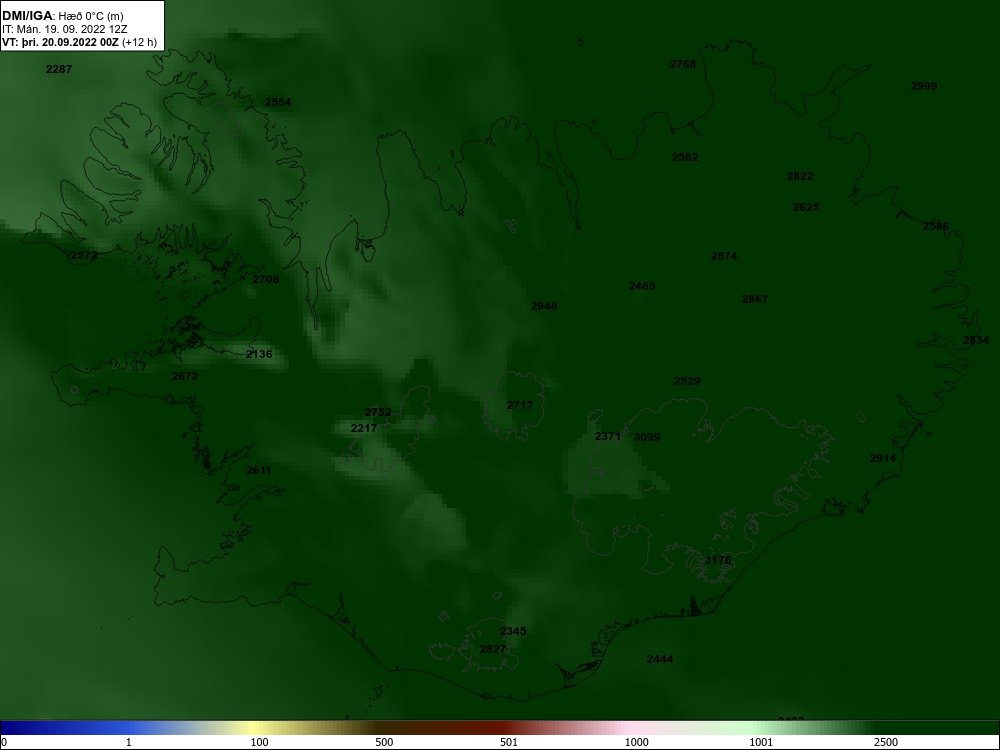
Task: Click the 2867 map label
Action: [754, 298]
